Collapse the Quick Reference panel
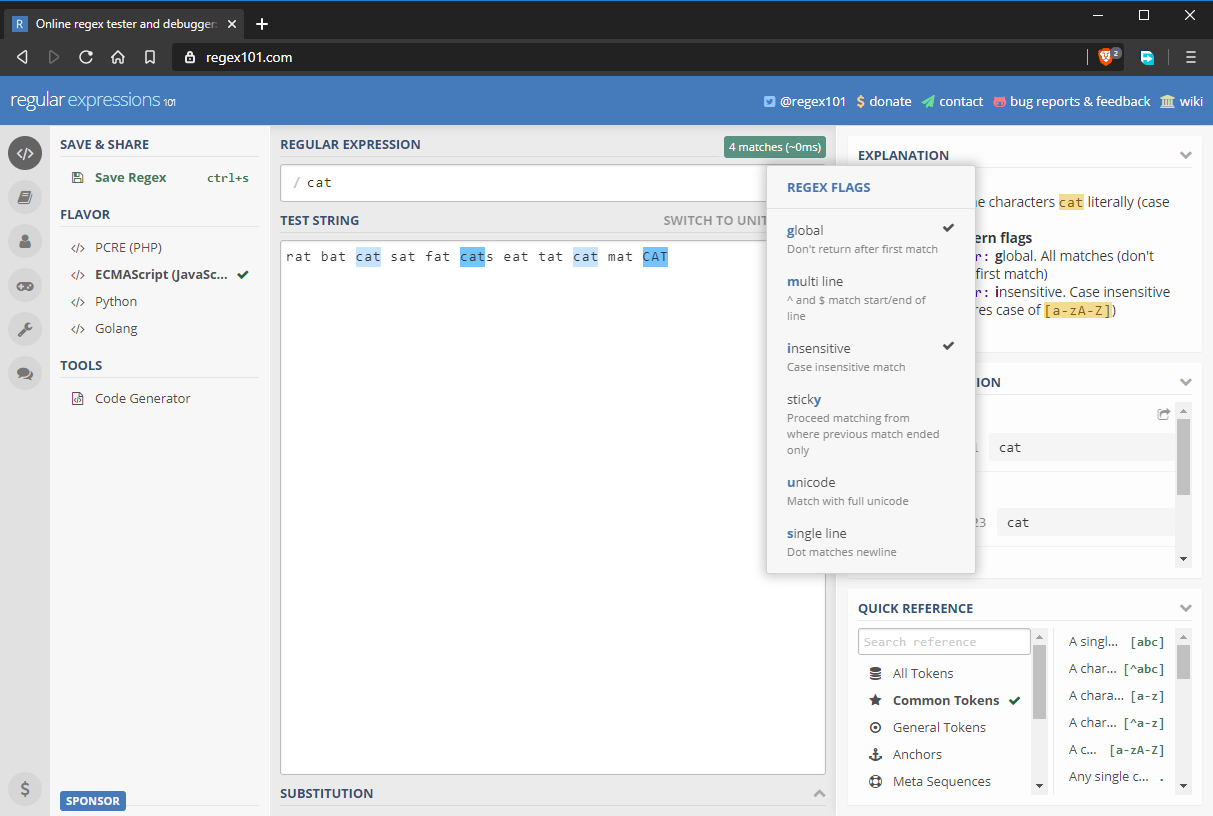The width and height of the screenshot is (1213, 816). click(x=1185, y=608)
